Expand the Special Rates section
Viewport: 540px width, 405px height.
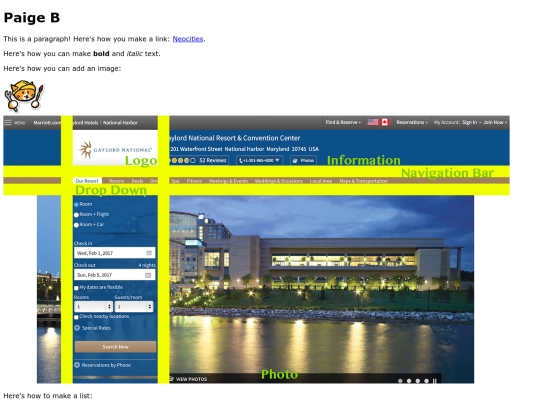pyautogui.click(x=93, y=328)
